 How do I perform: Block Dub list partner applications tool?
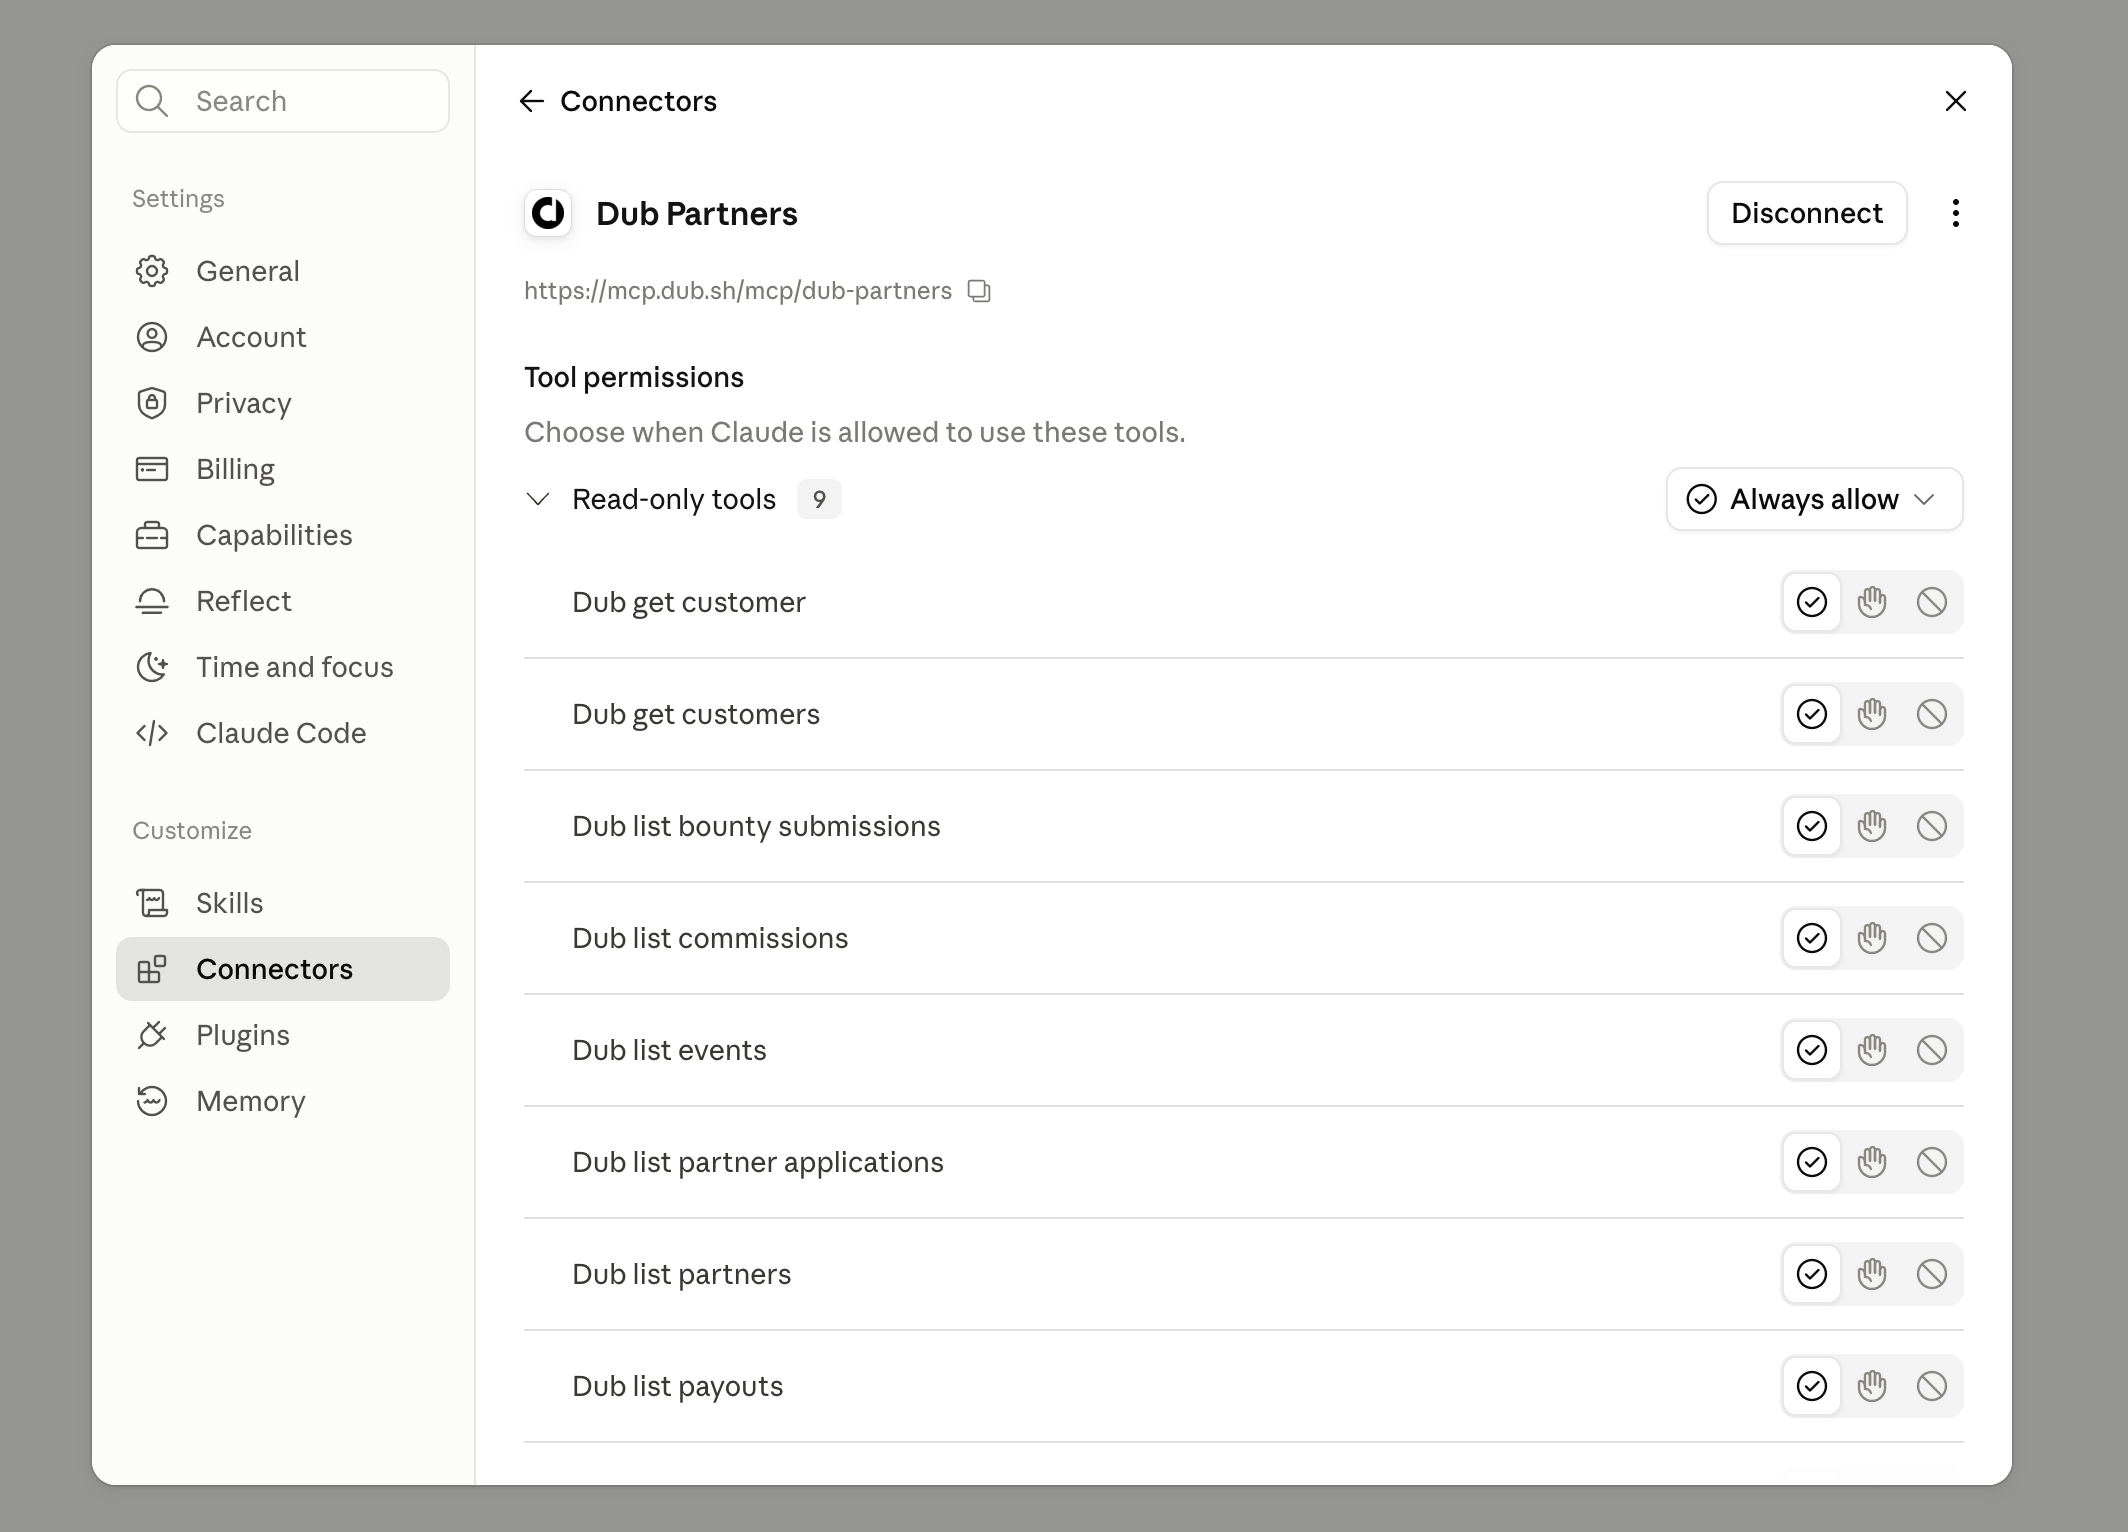pyautogui.click(x=1931, y=1162)
